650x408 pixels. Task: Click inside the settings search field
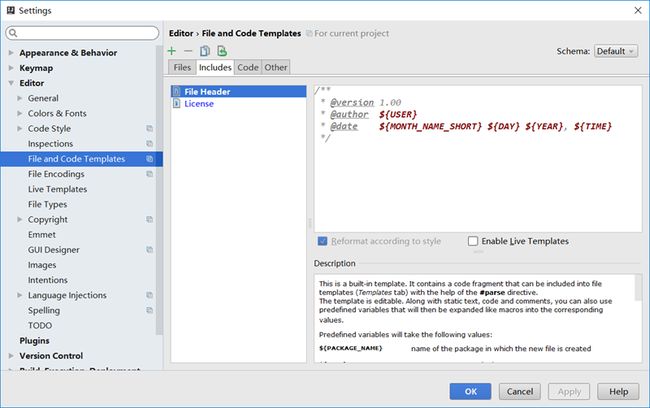(82, 33)
